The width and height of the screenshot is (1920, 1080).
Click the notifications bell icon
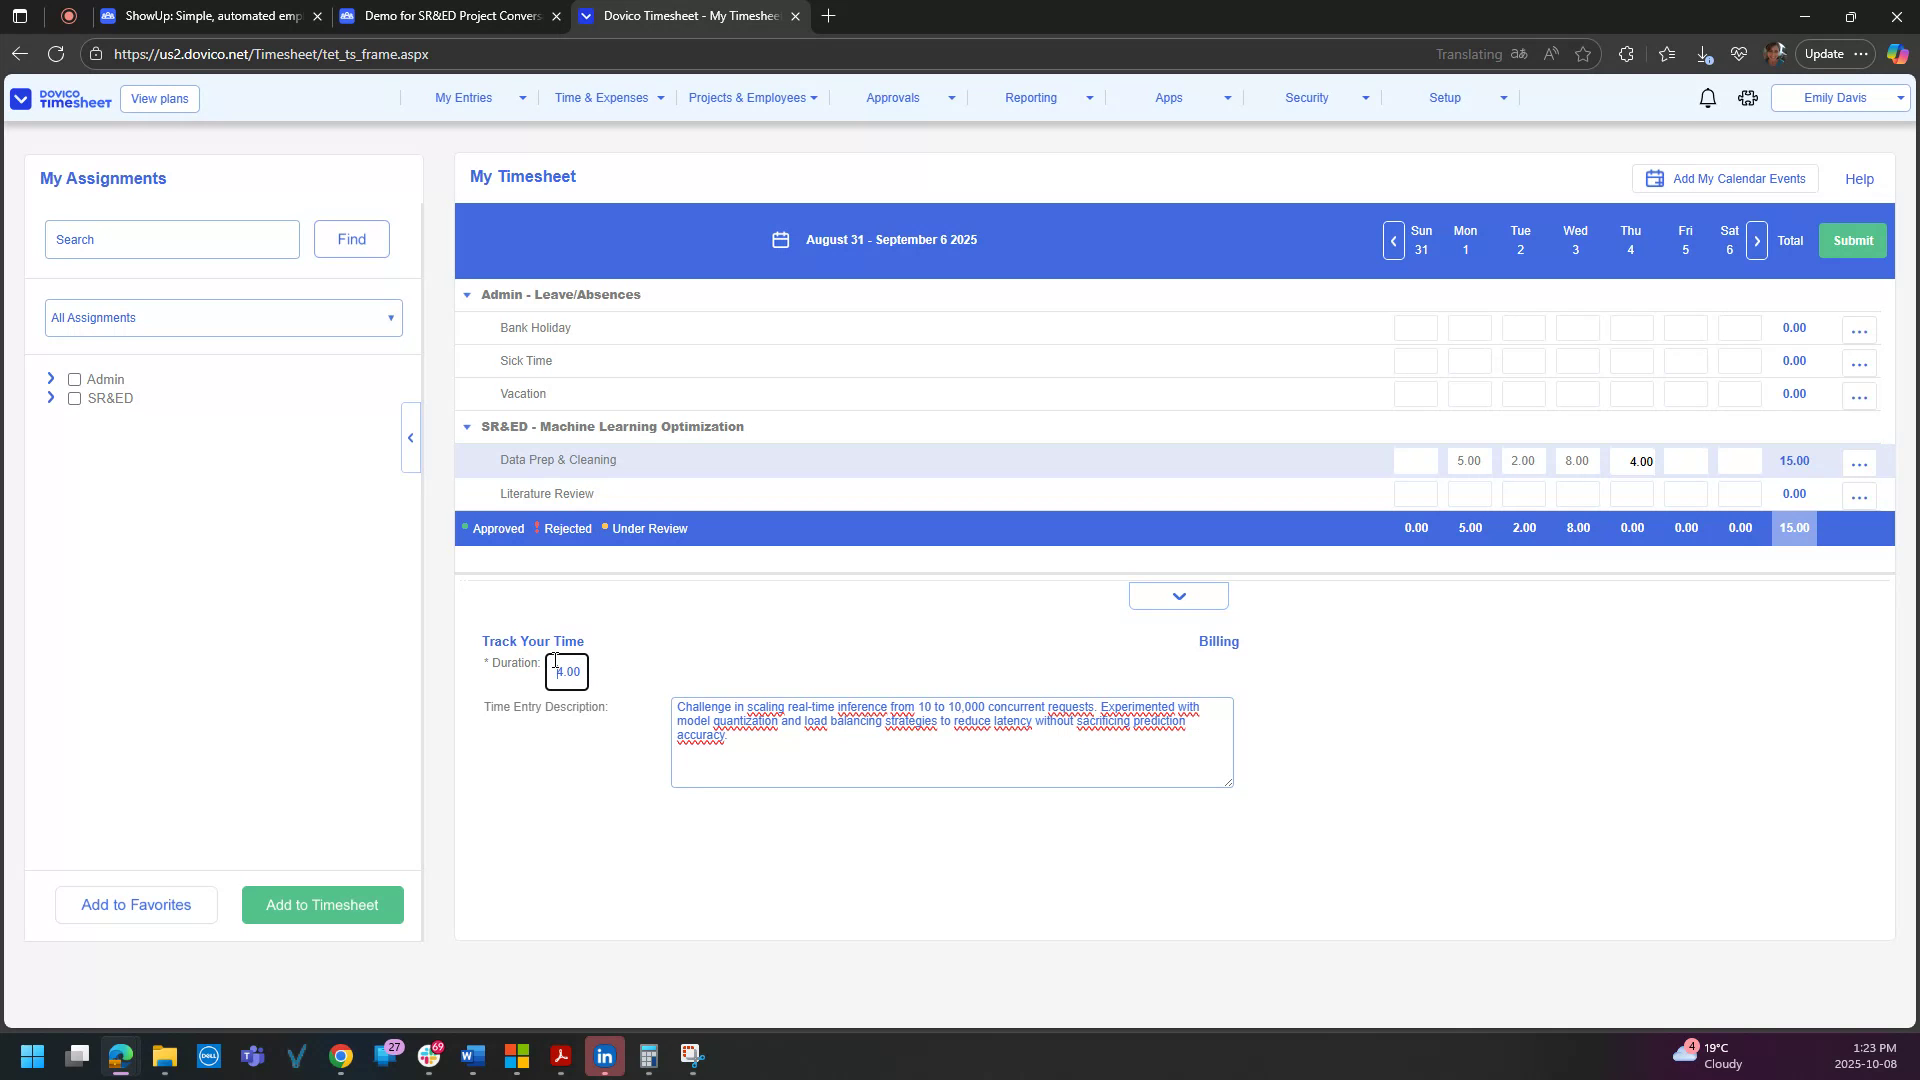(1707, 97)
